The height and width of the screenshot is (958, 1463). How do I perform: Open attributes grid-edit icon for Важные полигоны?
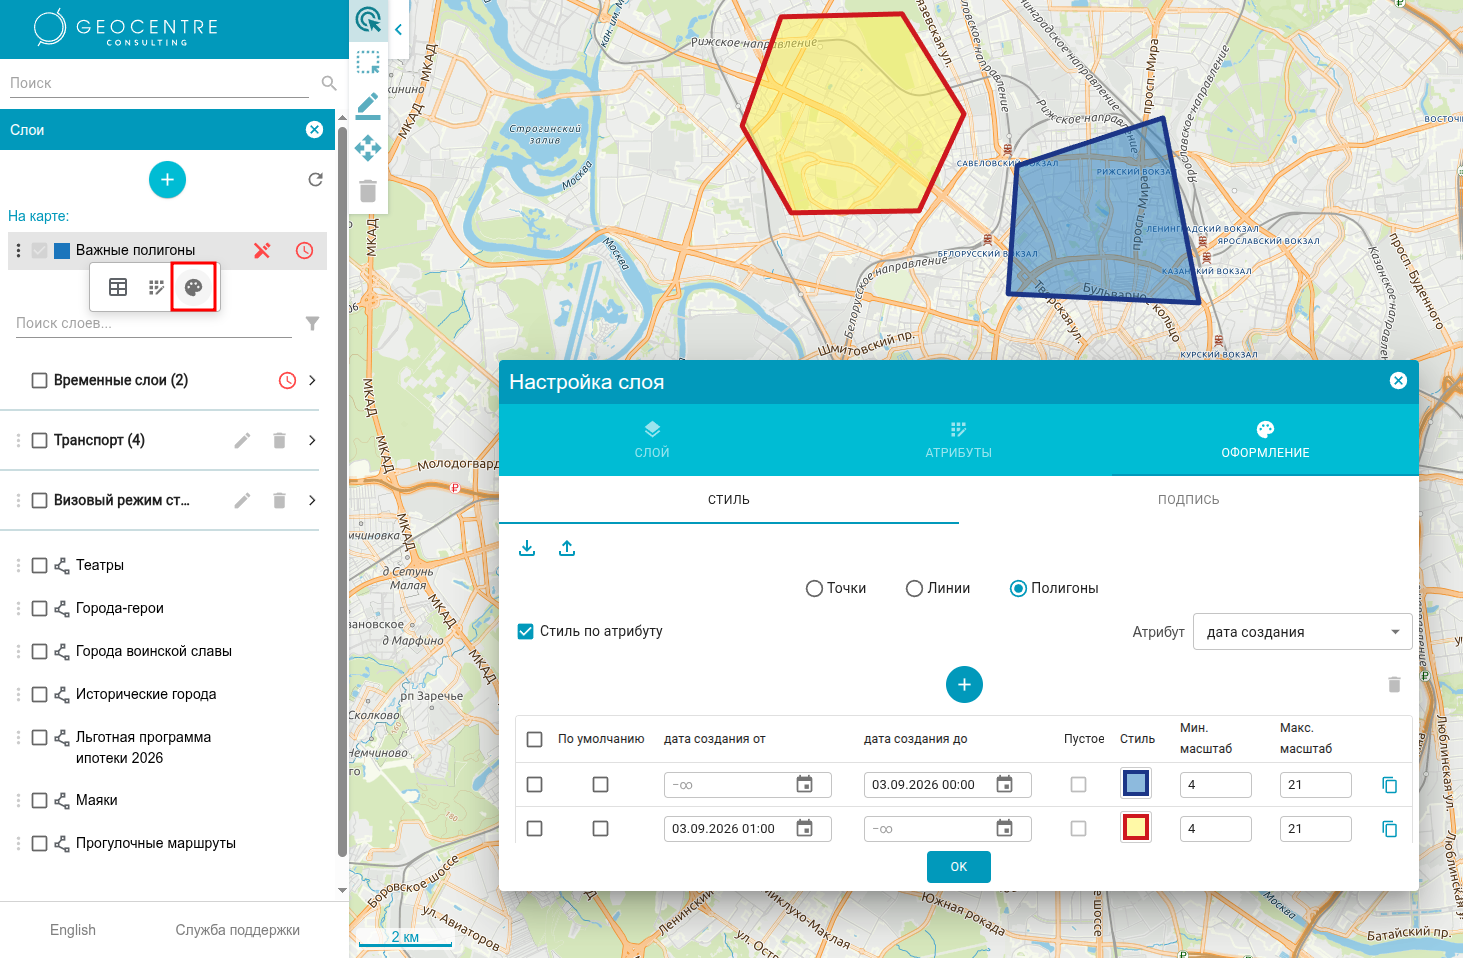(x=156, y=287)
